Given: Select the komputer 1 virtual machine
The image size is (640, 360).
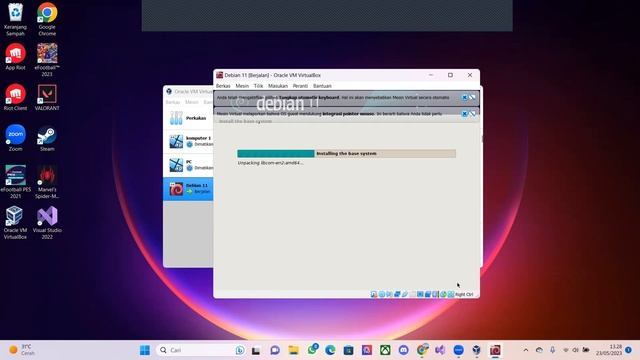Looking at the screenshot, I should 188,141.
